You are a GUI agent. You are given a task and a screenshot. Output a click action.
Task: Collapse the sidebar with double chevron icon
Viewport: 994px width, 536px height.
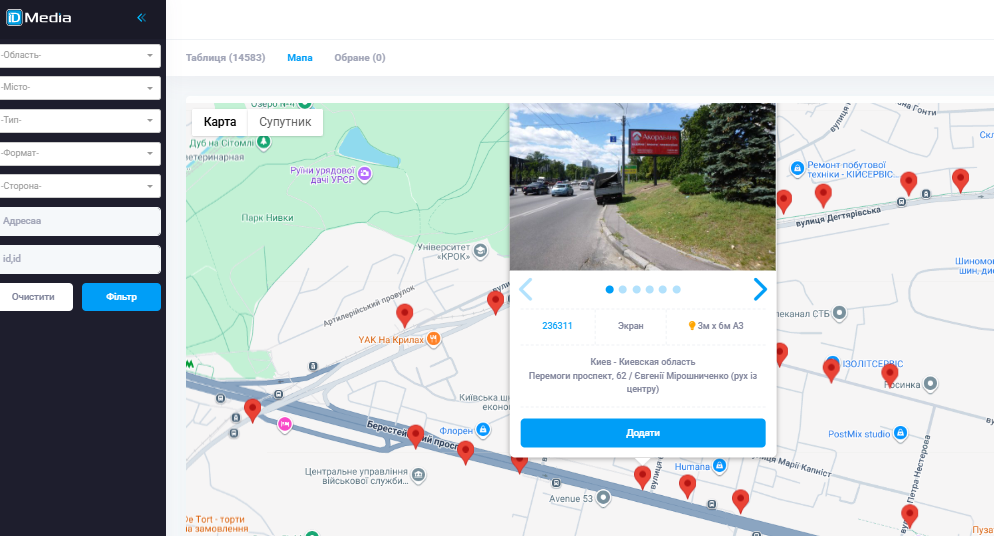141,18
